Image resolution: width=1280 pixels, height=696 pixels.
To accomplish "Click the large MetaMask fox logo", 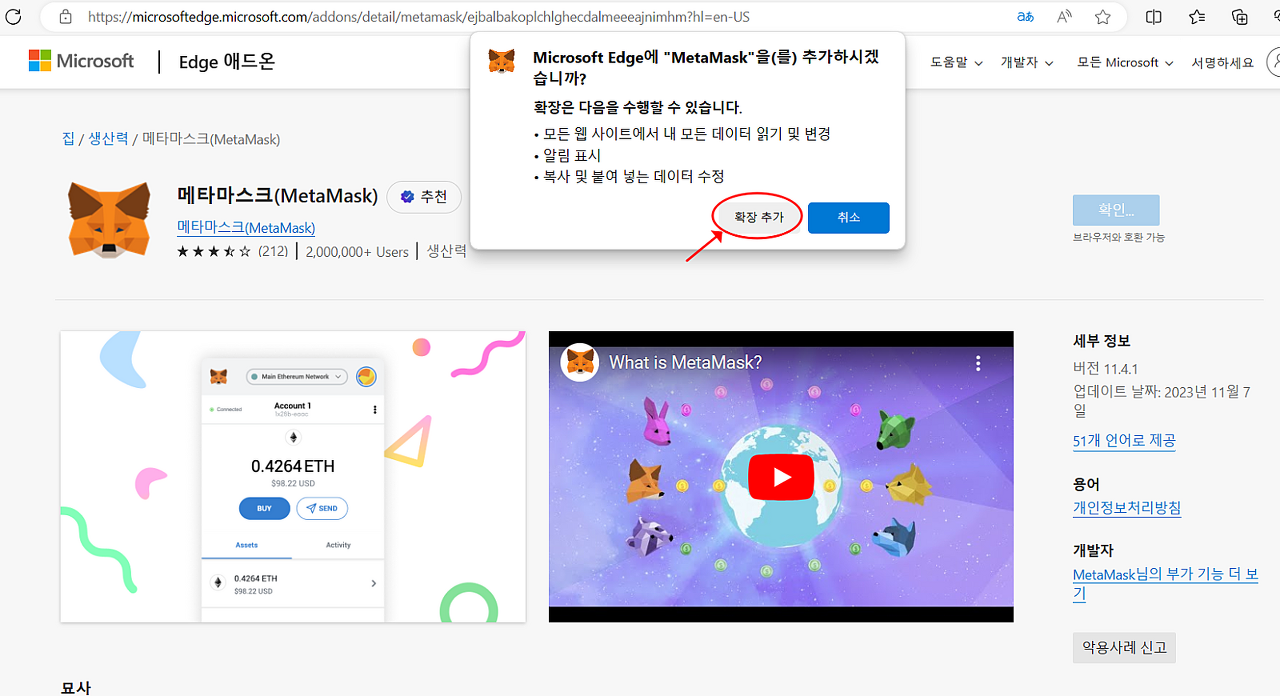I will (x=109, y=218).
